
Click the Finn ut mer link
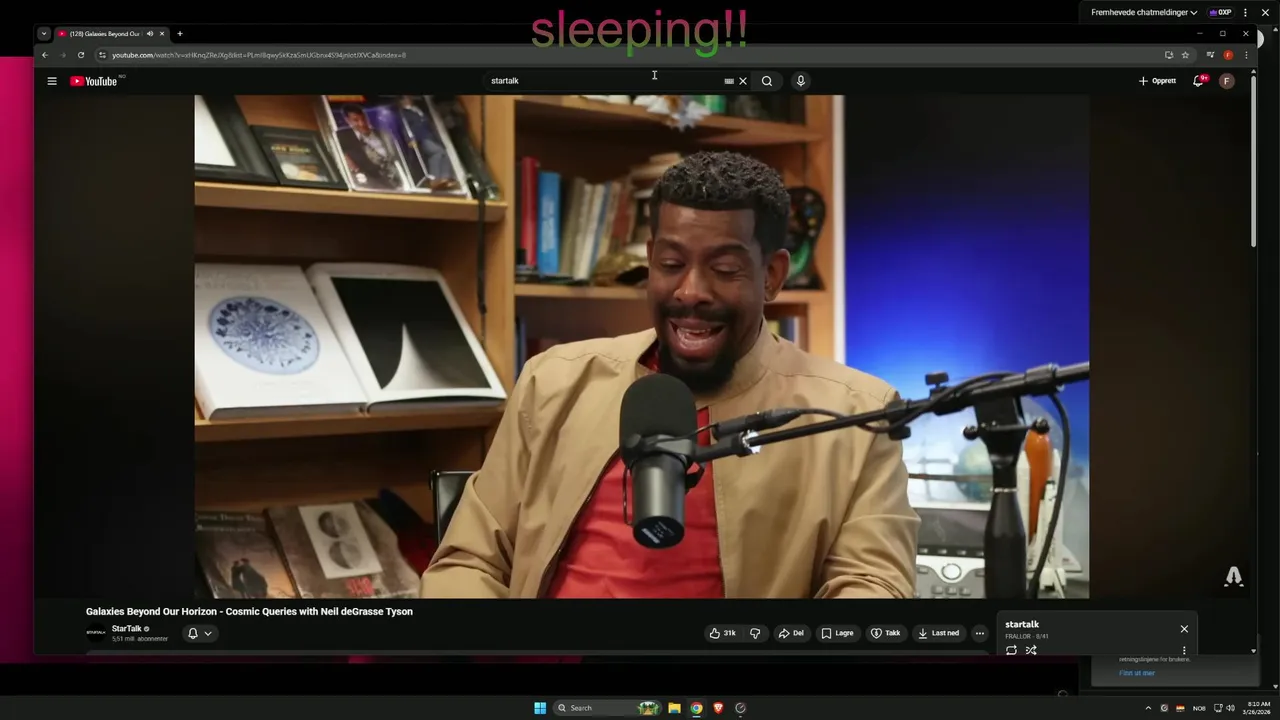1137,673
